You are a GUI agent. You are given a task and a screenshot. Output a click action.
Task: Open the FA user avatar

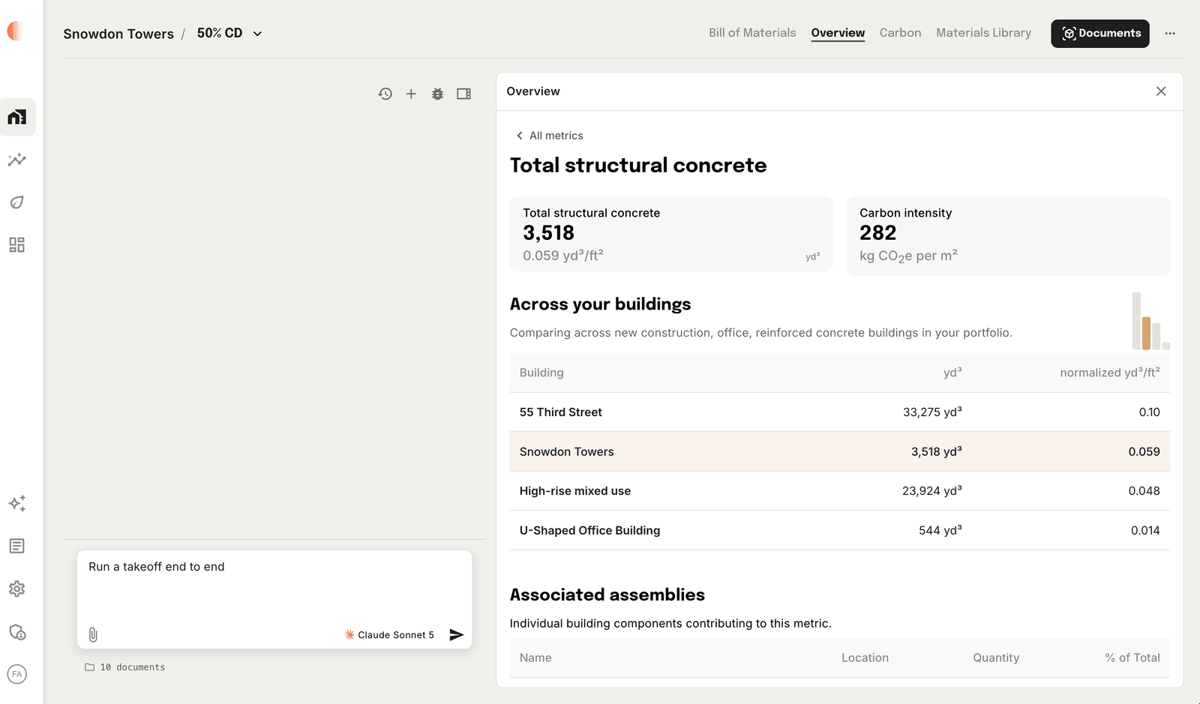17,674
